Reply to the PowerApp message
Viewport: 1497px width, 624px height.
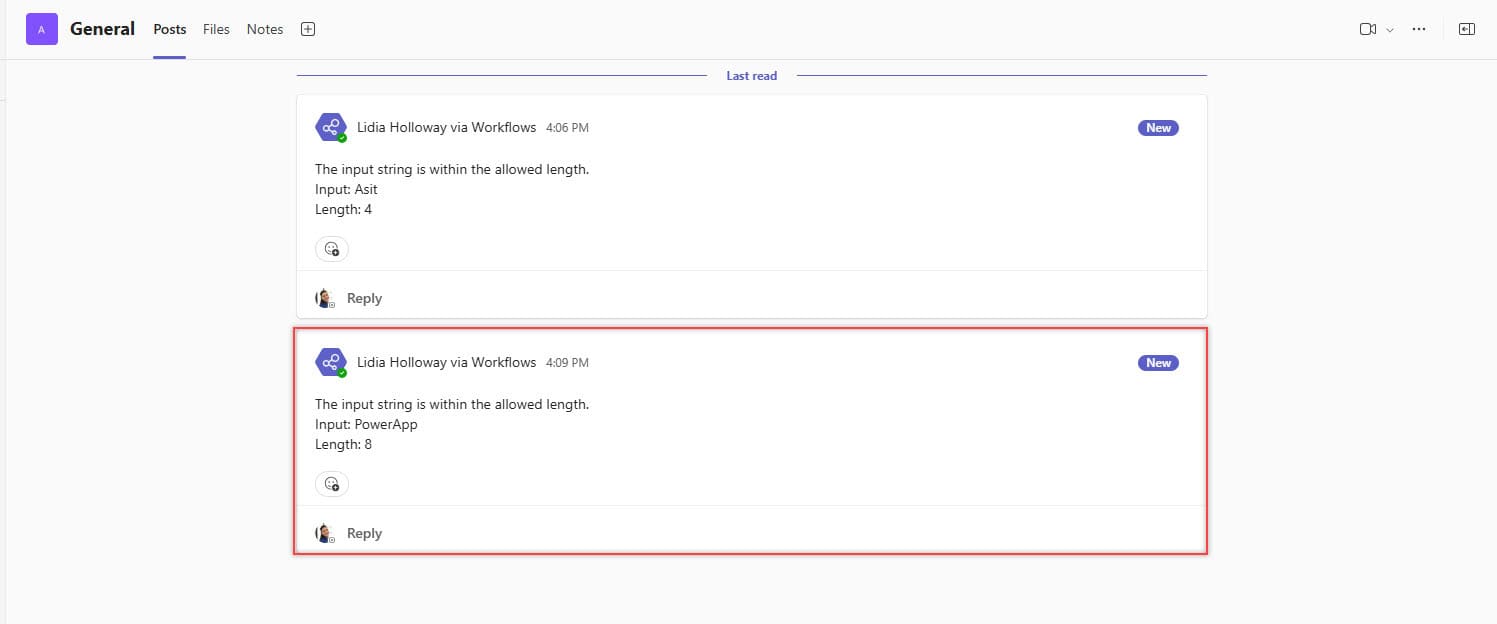coord(364,533)
